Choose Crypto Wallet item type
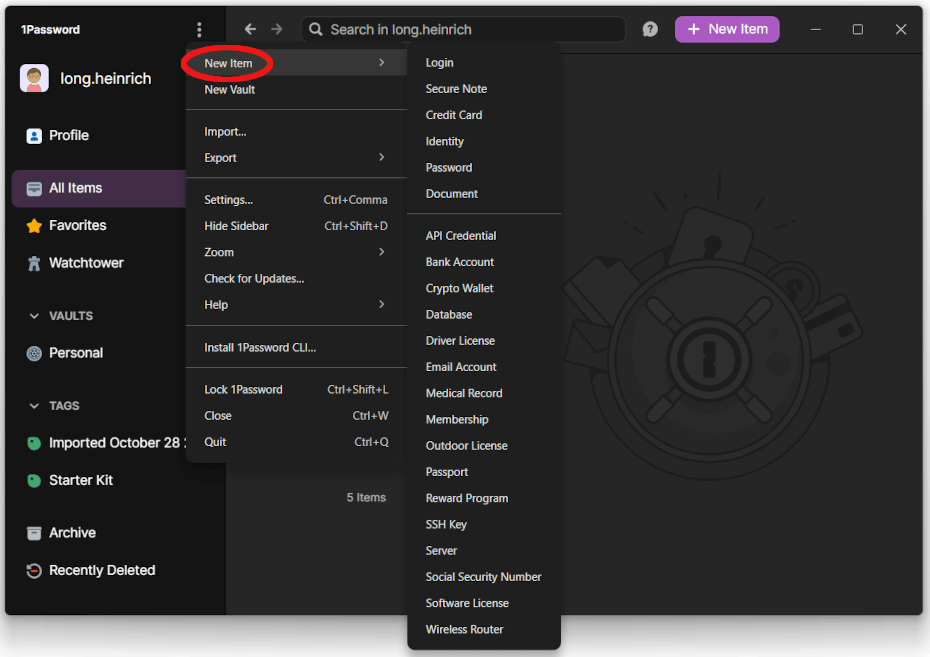 tap(484, 288)
